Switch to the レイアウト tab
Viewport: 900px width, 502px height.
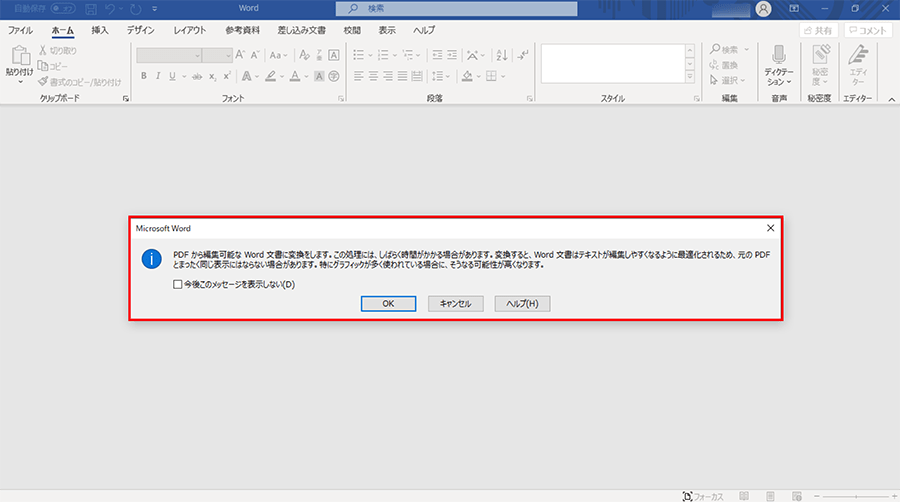190,30
